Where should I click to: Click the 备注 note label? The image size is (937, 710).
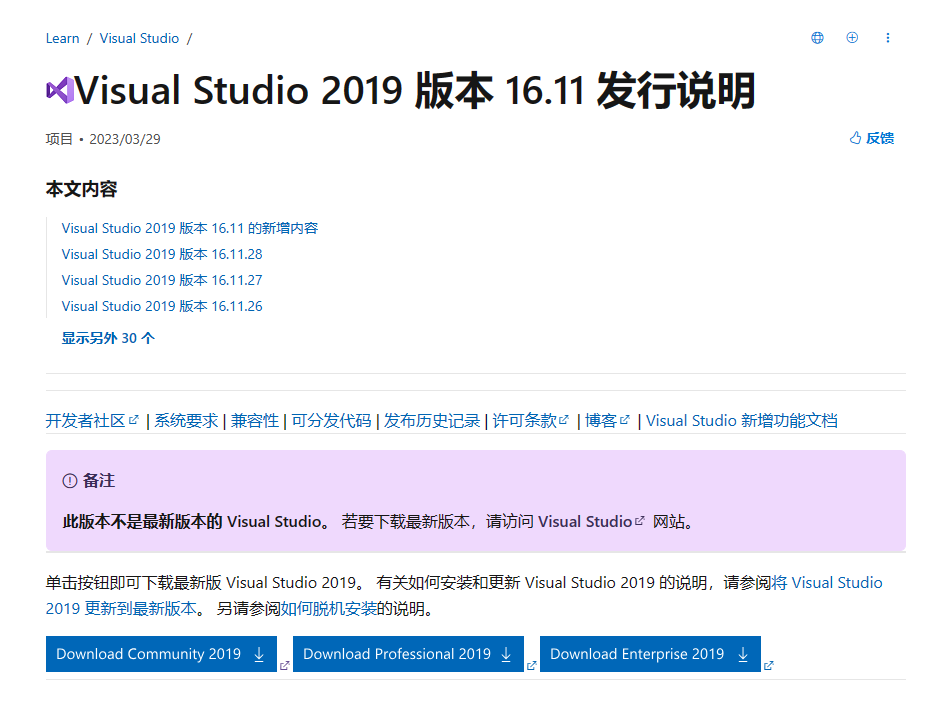tap(99, 481)
